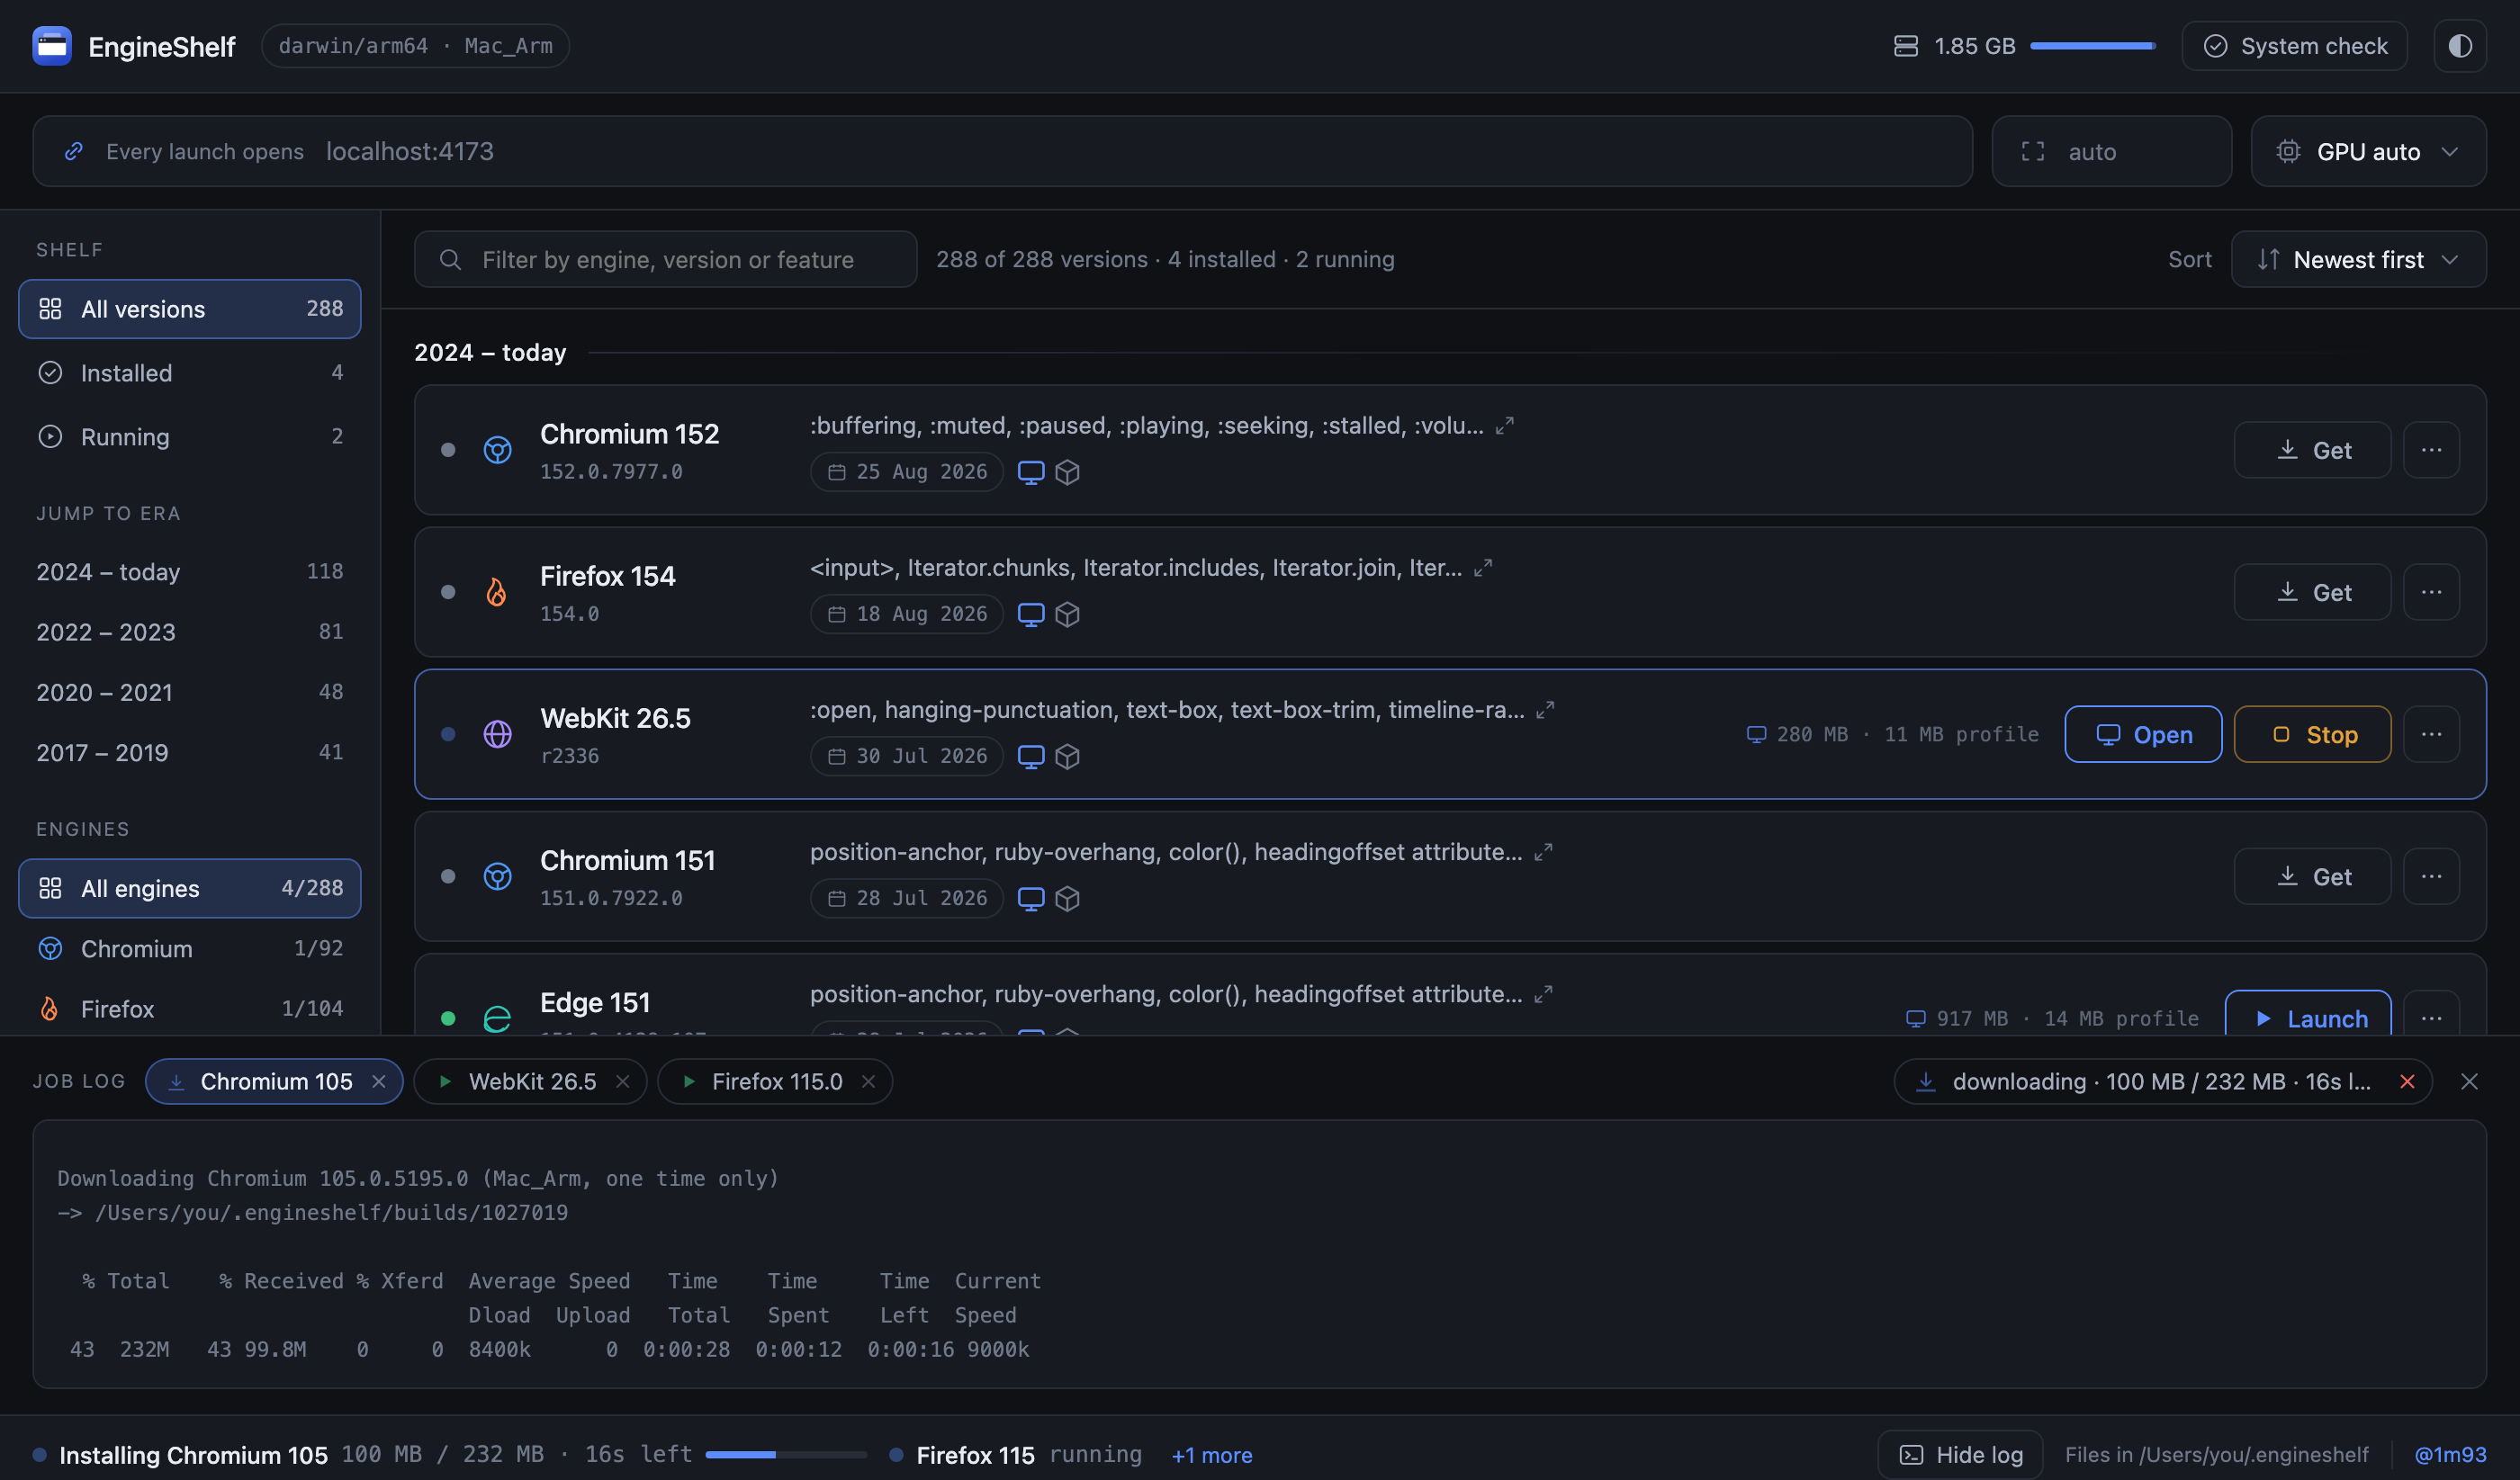Close the Firefox 115.0 log tab
This screenshot has height=1480, width=2520.
868,1081
